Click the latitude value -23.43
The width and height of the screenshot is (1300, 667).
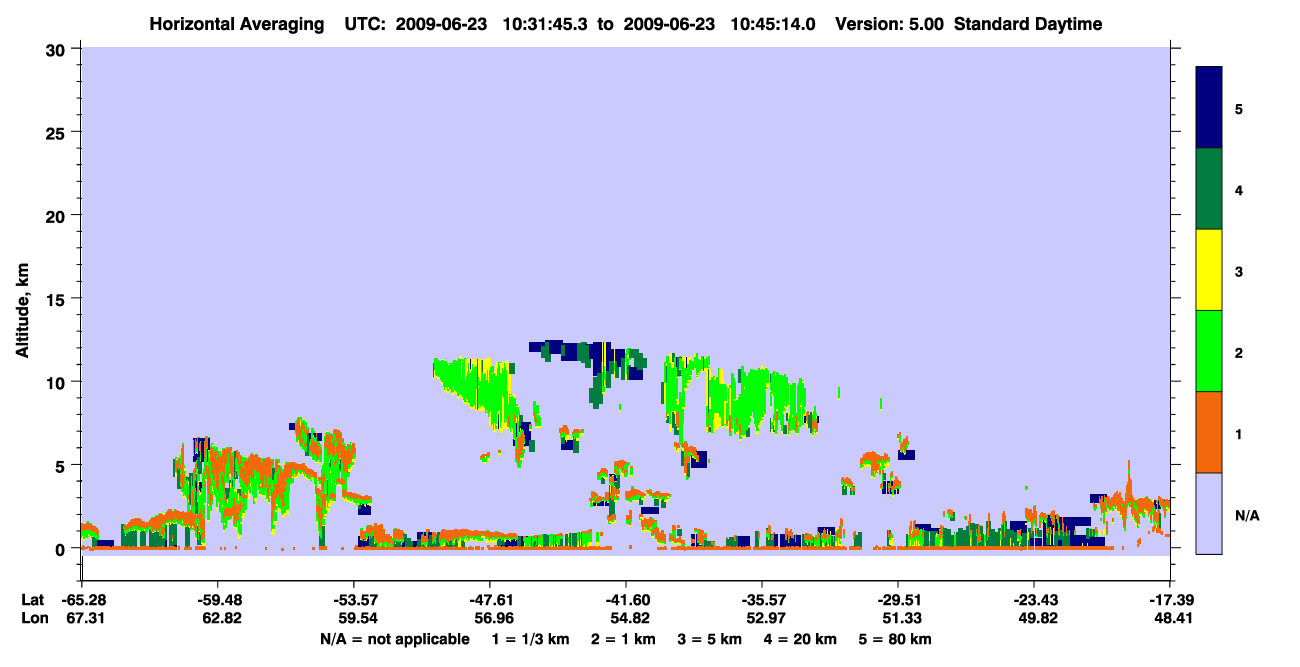1034,600
